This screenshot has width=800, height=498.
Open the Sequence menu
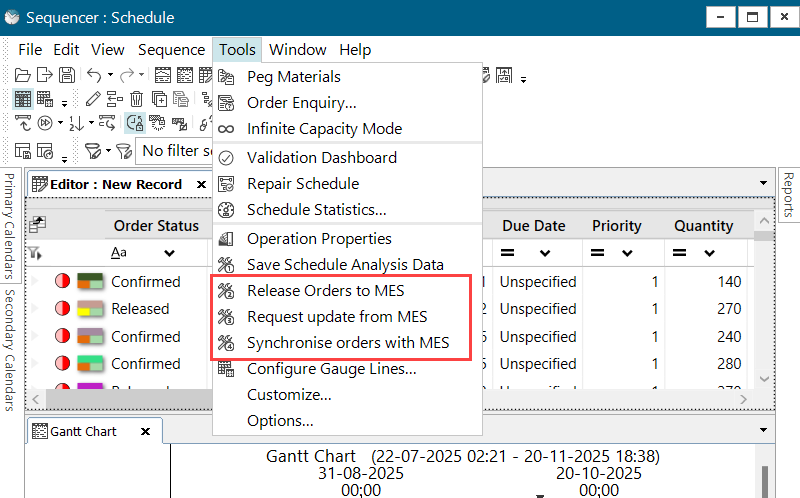pos(171,50)
